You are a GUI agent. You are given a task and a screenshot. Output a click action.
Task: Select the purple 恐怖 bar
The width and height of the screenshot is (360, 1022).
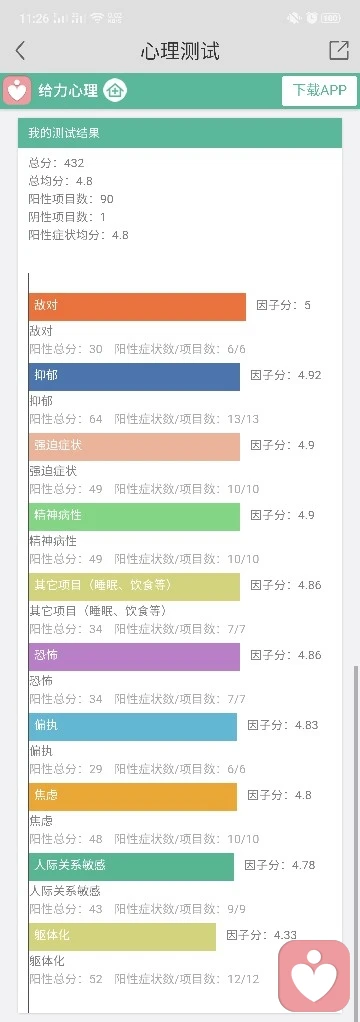(134, 656)
